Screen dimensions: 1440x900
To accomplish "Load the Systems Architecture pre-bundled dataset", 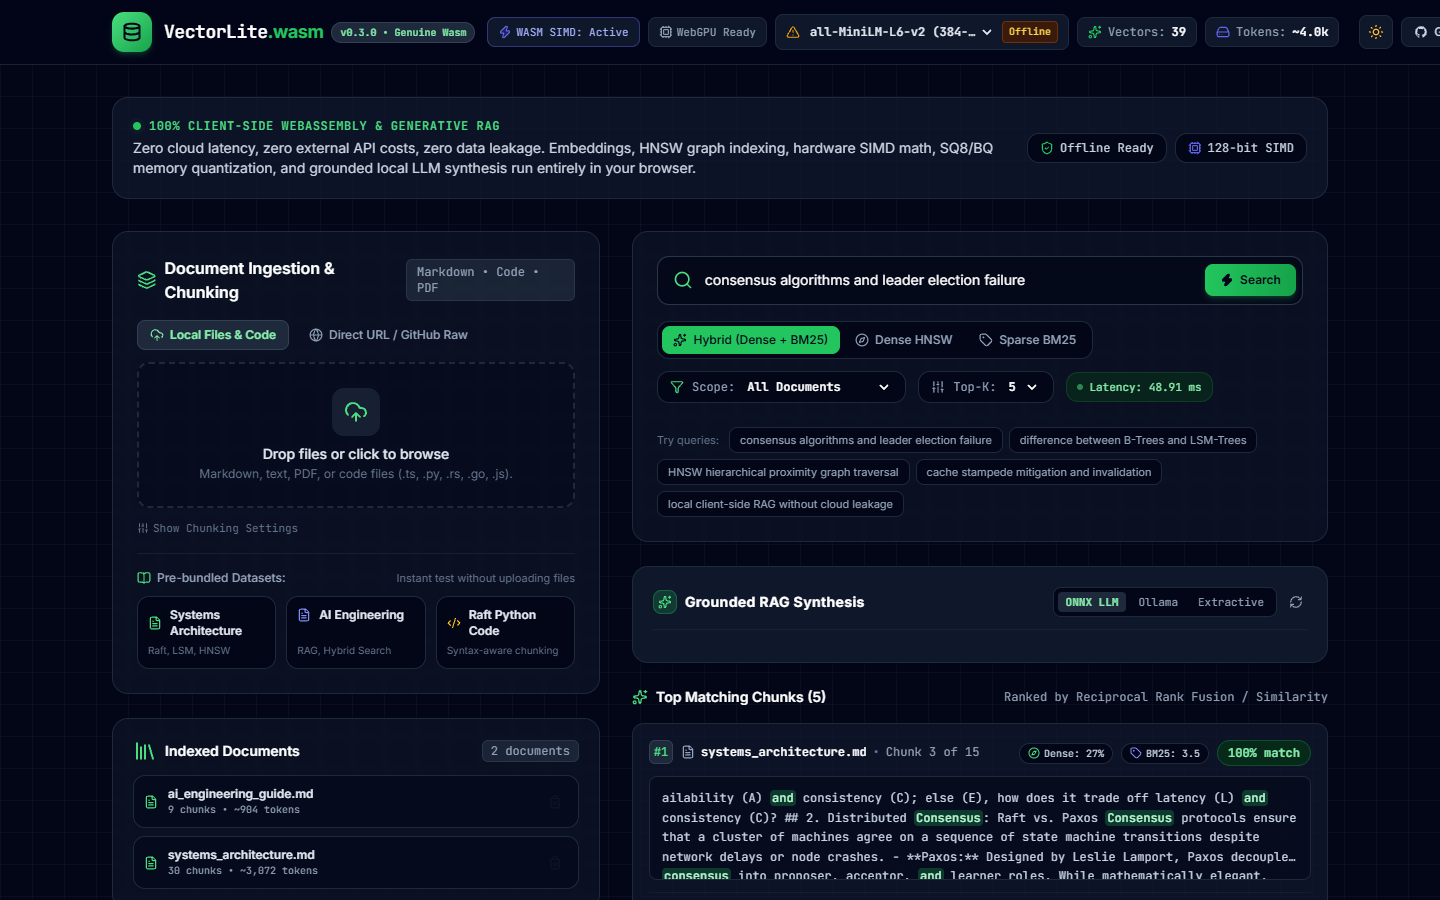I will click(206, 632).
